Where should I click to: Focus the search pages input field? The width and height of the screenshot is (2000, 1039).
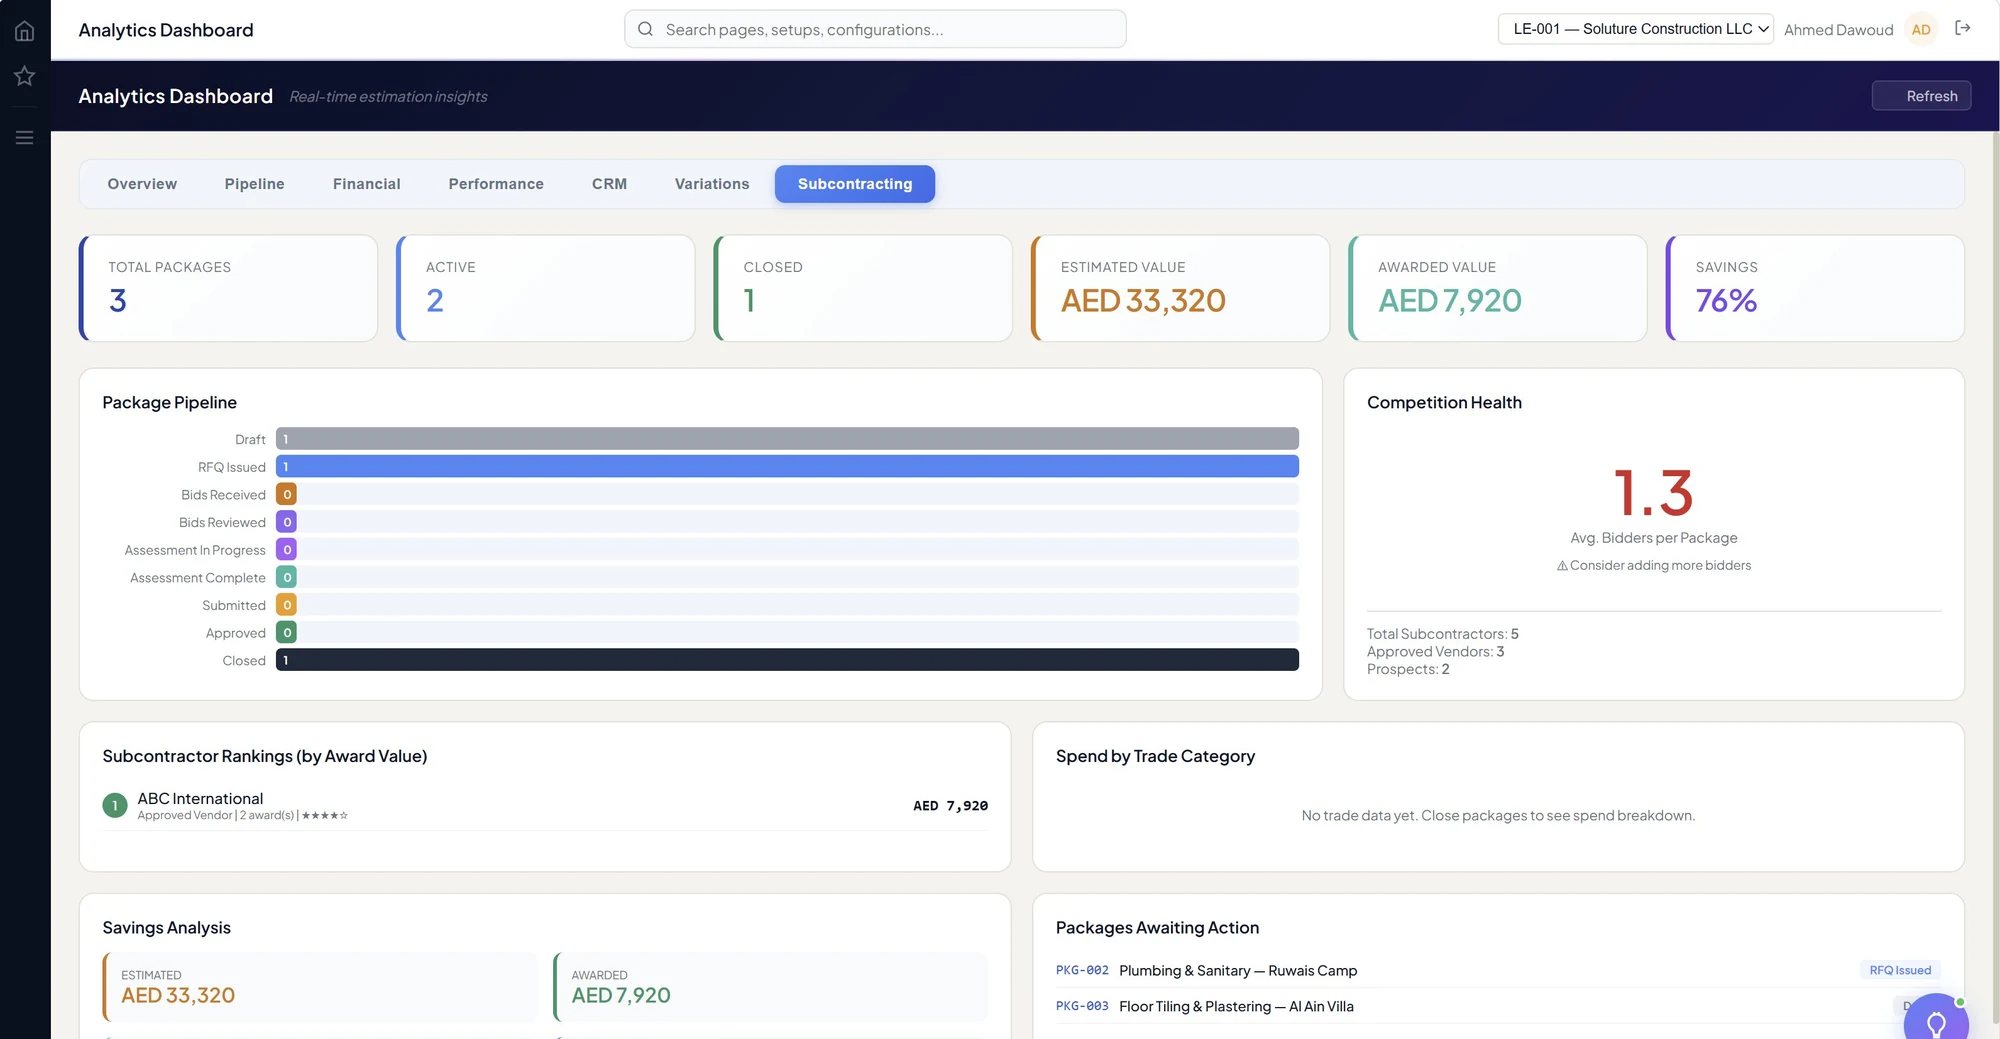coord(875,29)
